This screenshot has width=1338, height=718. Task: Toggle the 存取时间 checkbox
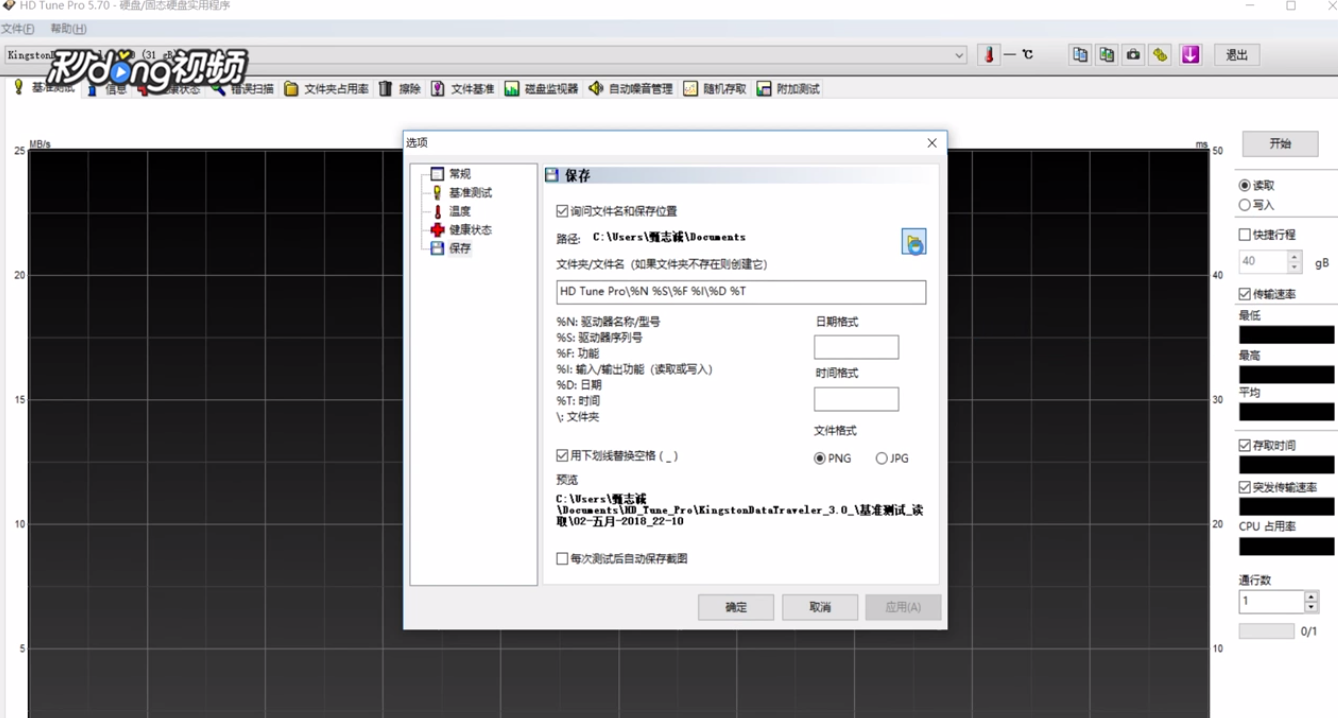pos(1245,446)
